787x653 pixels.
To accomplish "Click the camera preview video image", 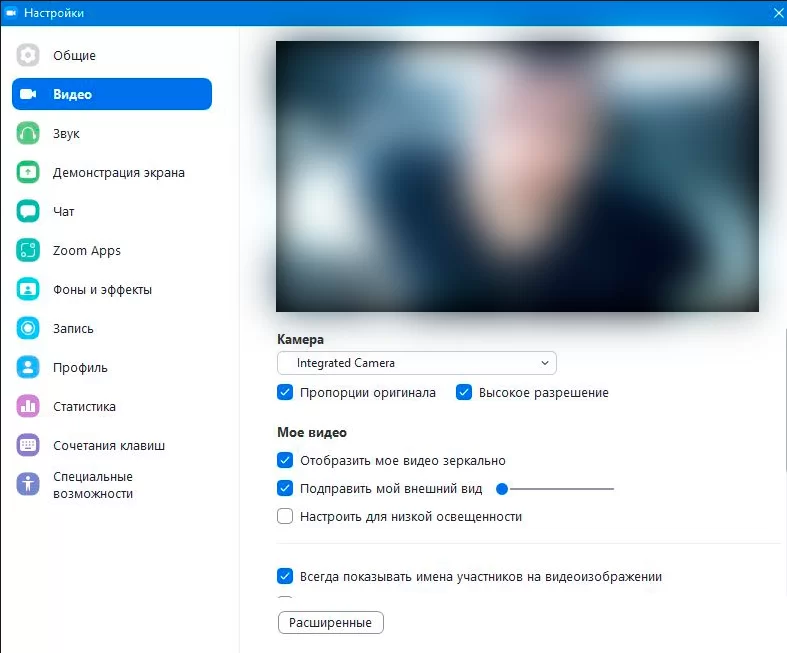I will click(517, 176).
